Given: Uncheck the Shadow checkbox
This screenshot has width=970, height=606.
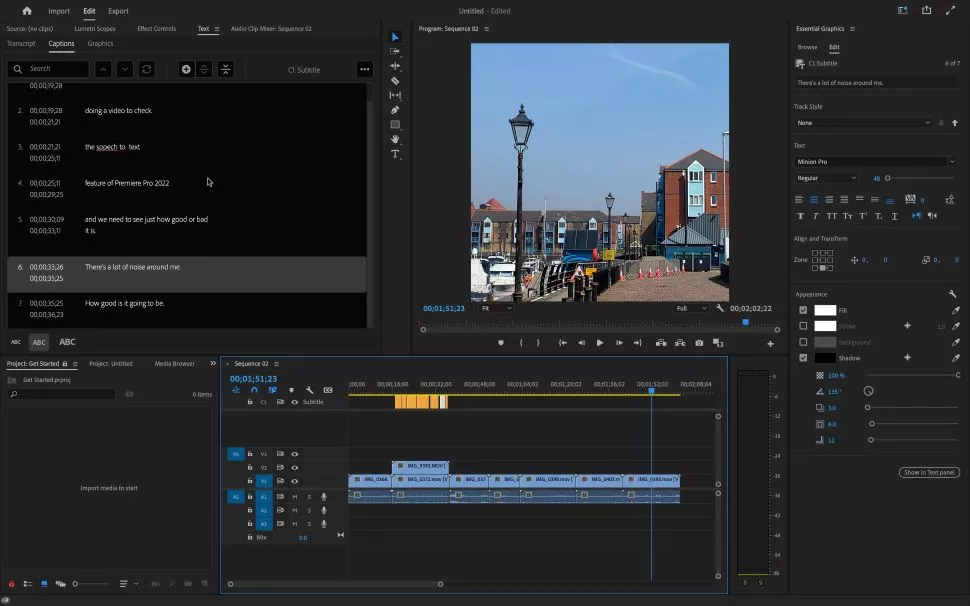Looking at the screenshot, I should click(803, 358).
